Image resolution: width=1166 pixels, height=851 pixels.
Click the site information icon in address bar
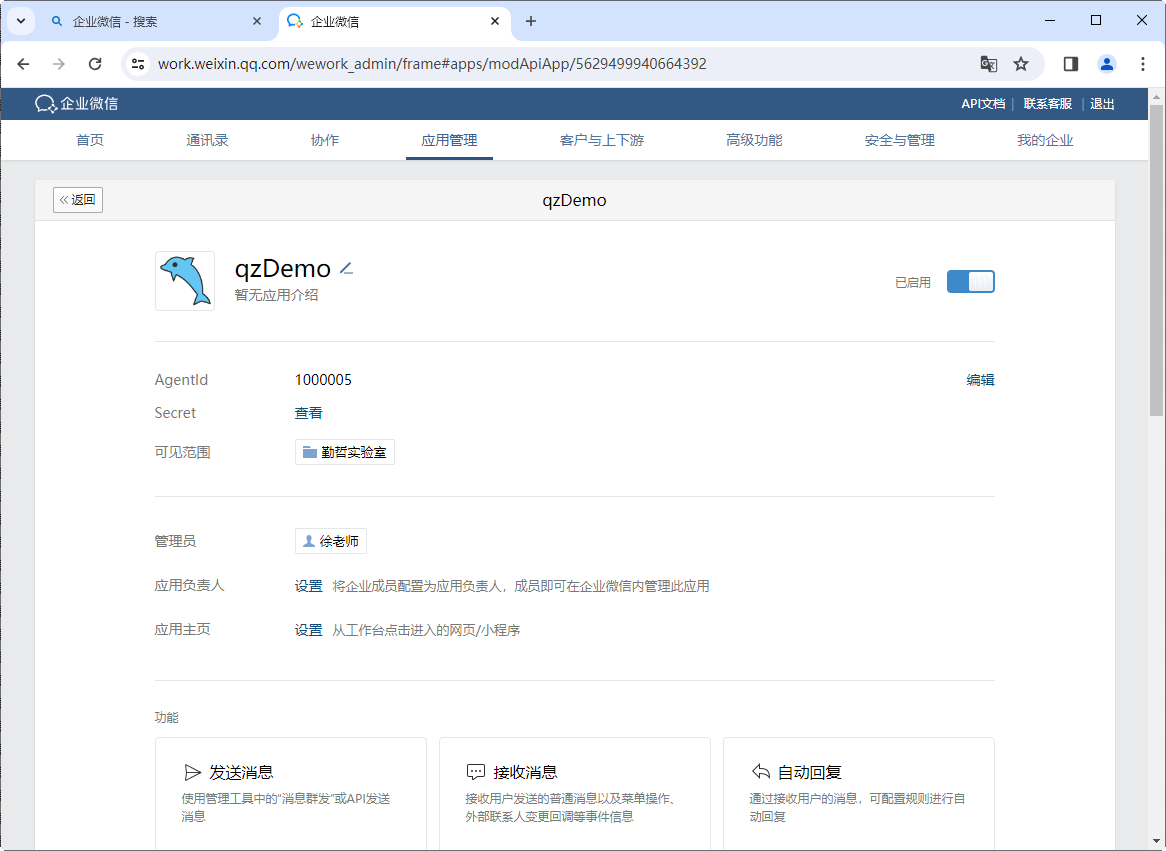click(139, 64)
